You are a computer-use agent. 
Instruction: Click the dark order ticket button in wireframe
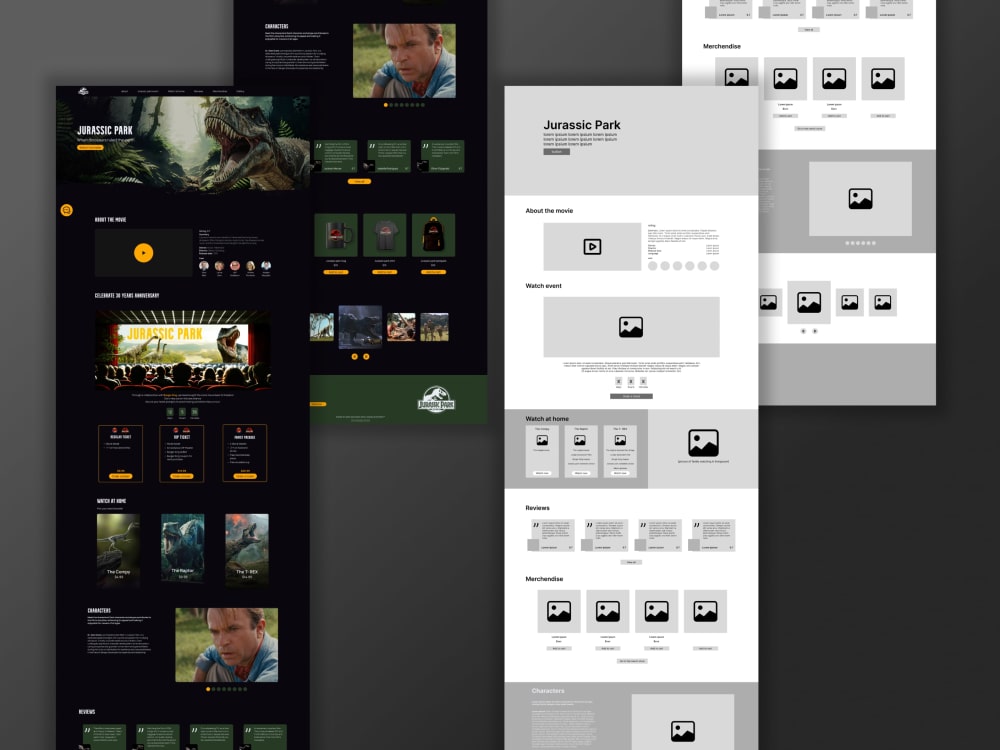(631, 396)
